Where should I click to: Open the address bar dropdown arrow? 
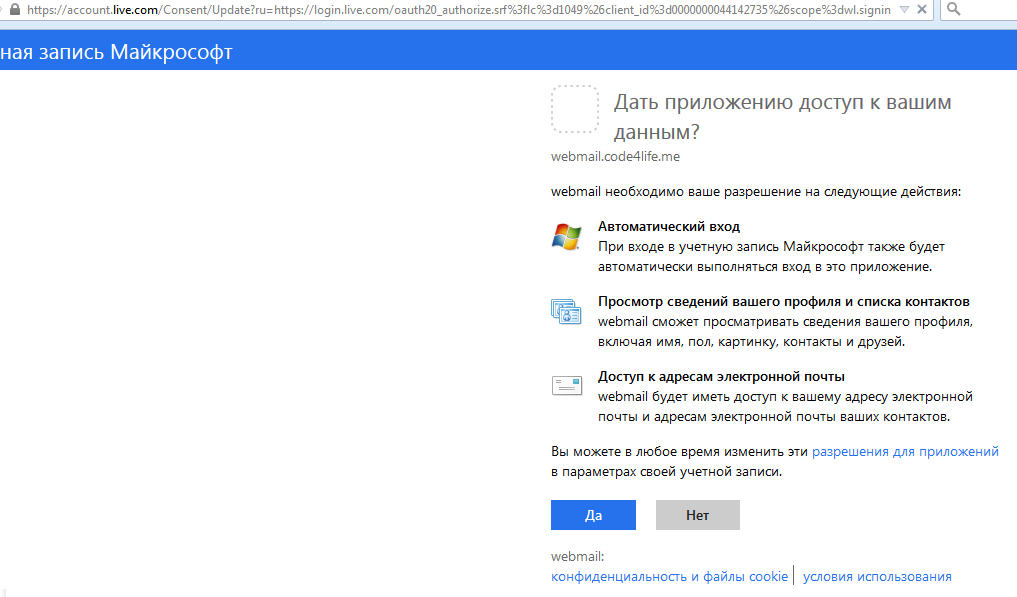(x=904, y=10)
